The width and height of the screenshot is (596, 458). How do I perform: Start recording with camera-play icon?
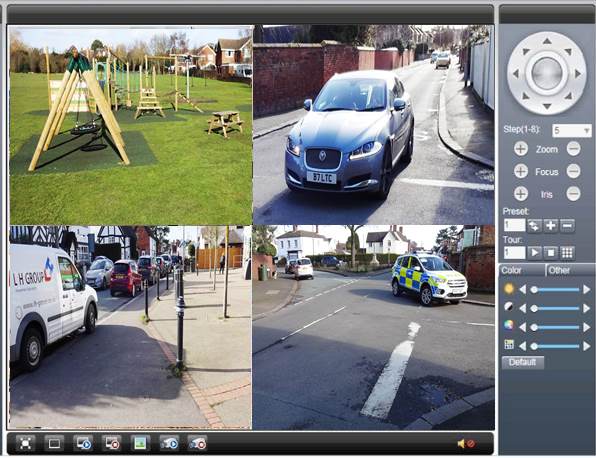[169, 443]
